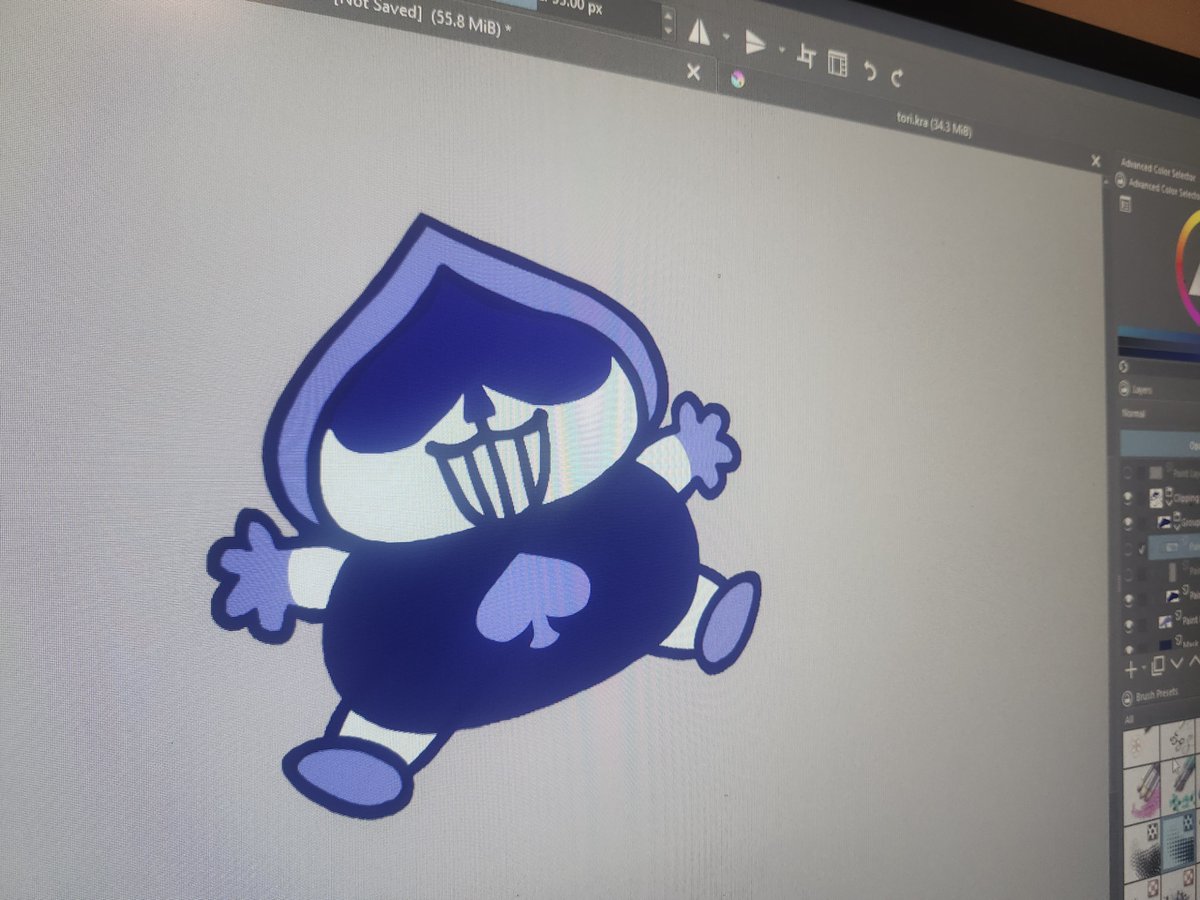Toggle vertical mirror tool
The image size is (1200, 900).
click(755, 41)
